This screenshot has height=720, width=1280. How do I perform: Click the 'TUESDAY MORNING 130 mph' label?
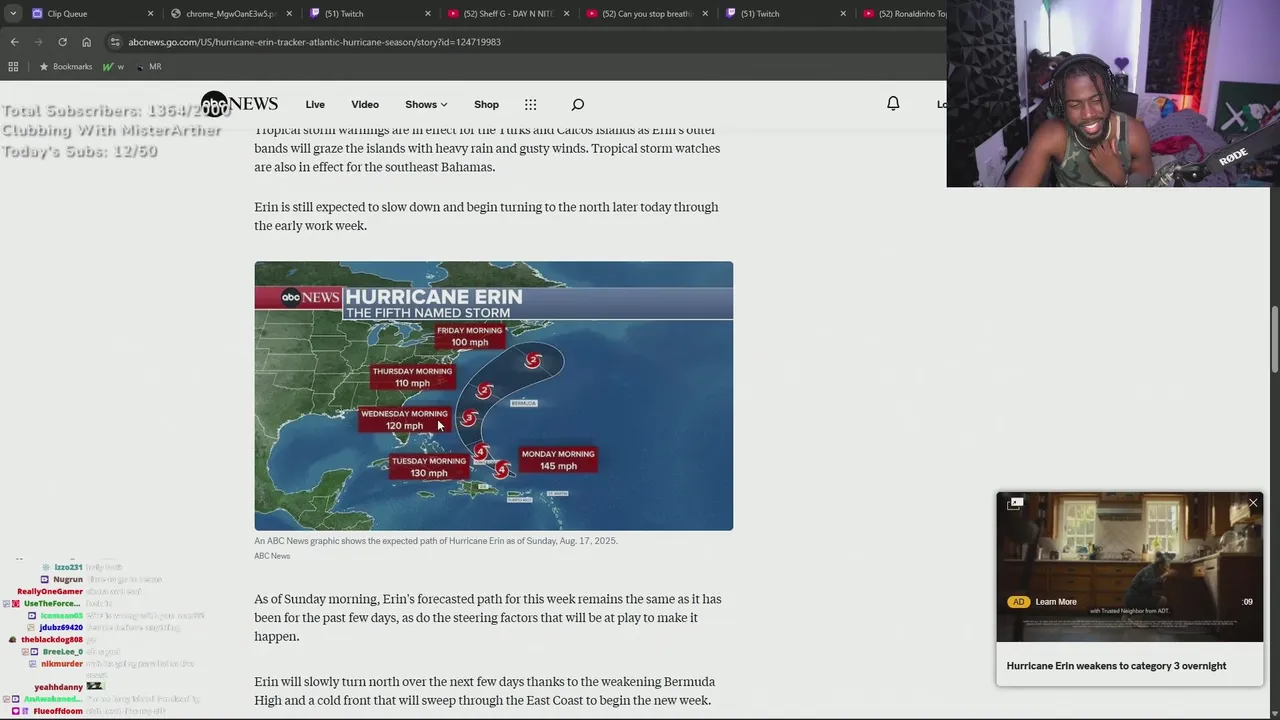428,467
